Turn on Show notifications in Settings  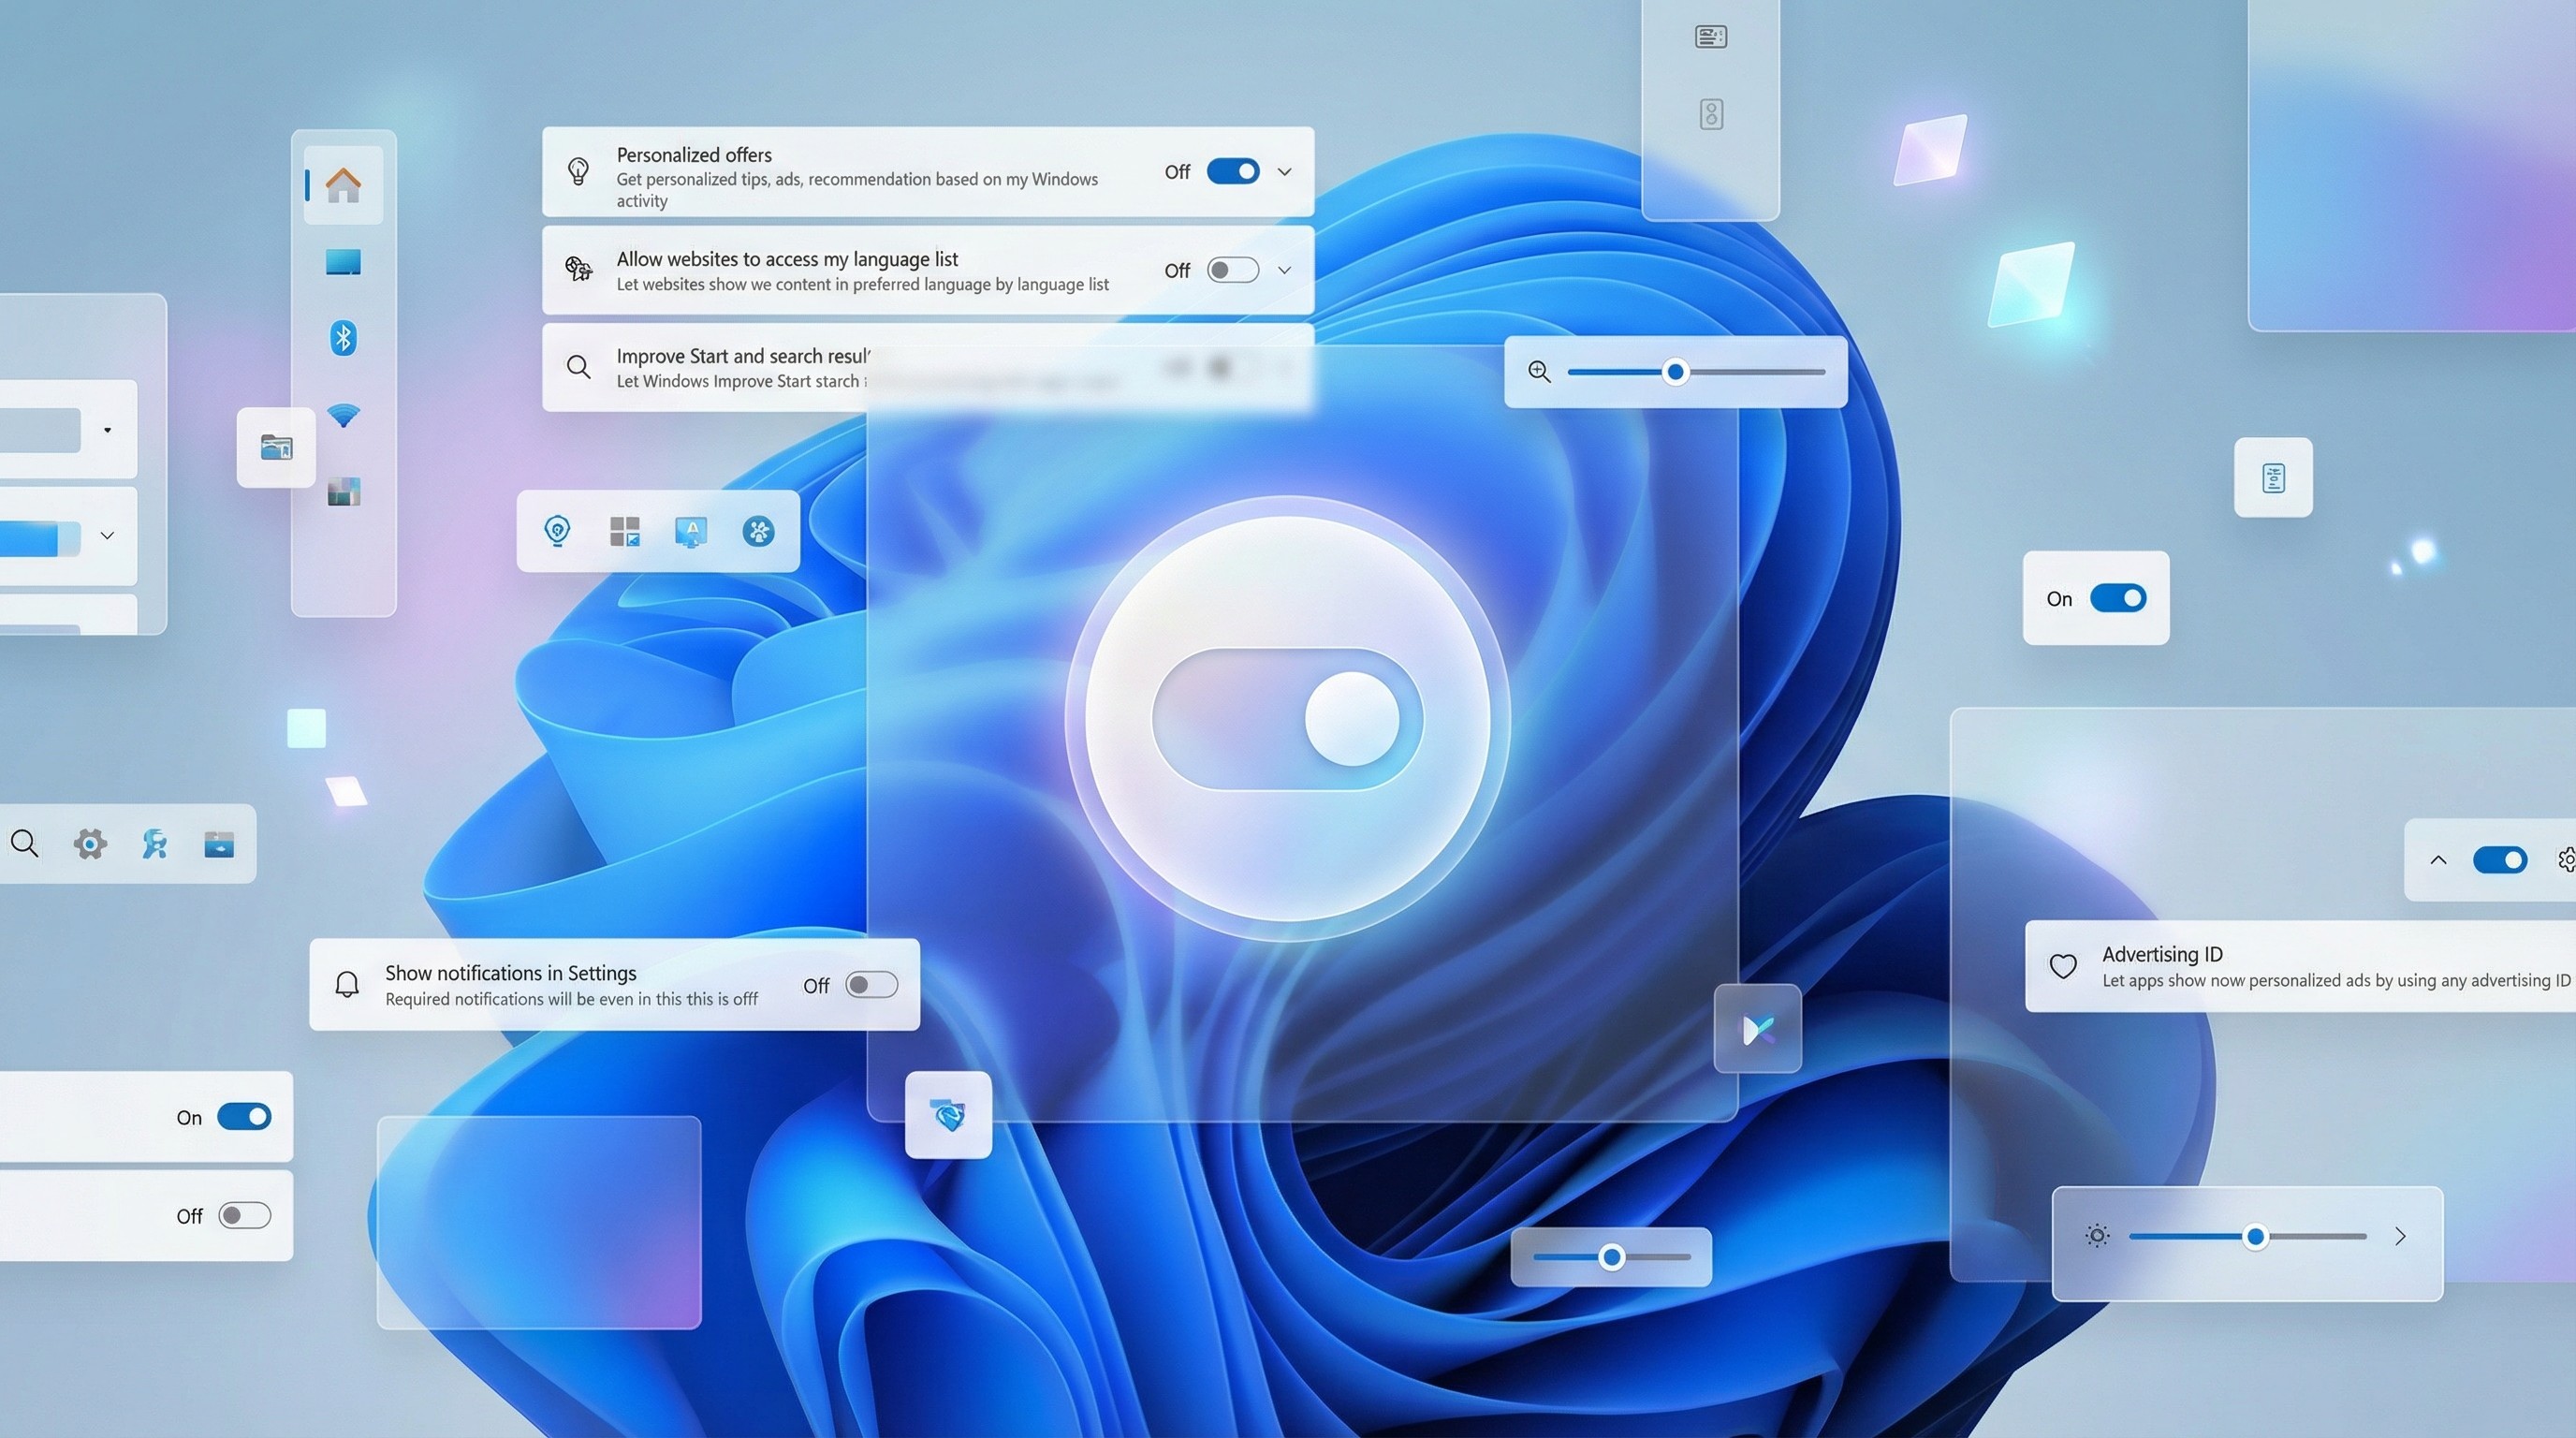pyautogui.click(x=871, y=985)
